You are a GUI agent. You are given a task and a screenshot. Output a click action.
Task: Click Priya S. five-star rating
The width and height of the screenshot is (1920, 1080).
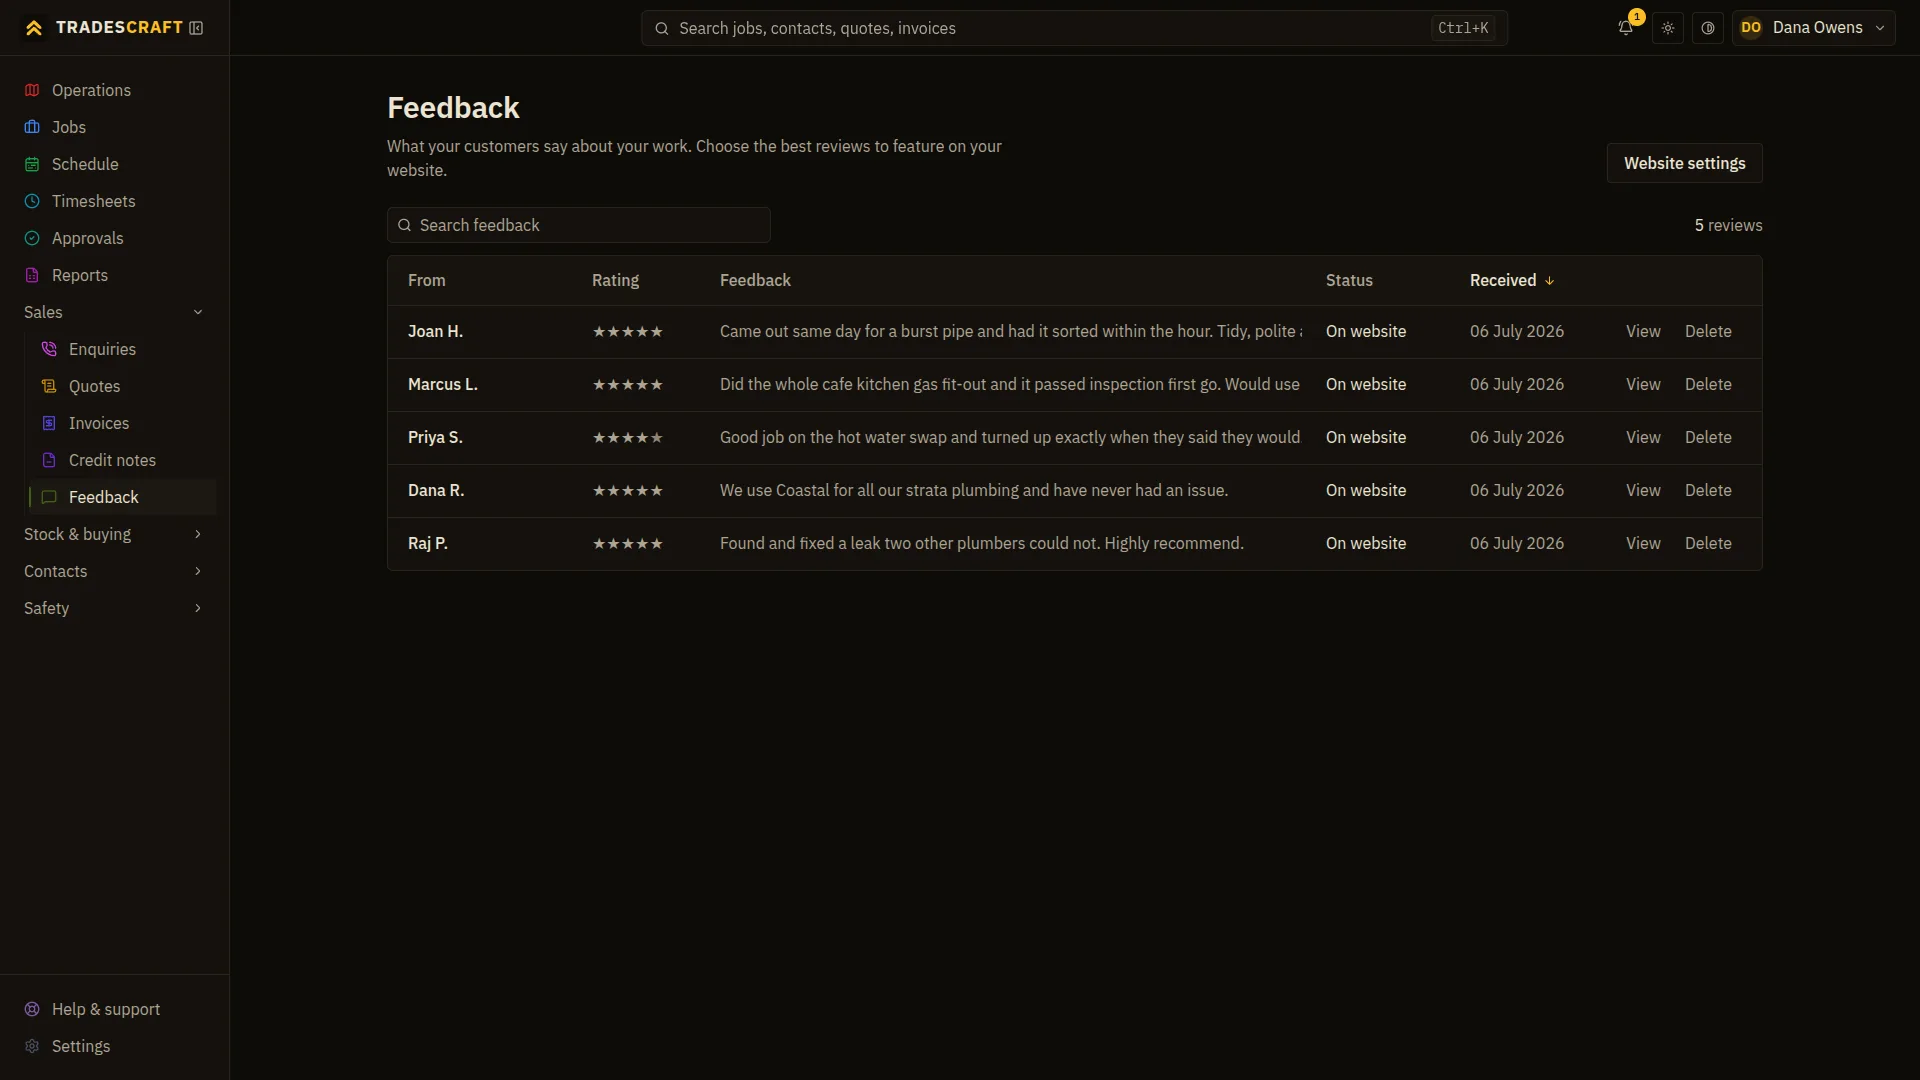(x=628, y=437)
